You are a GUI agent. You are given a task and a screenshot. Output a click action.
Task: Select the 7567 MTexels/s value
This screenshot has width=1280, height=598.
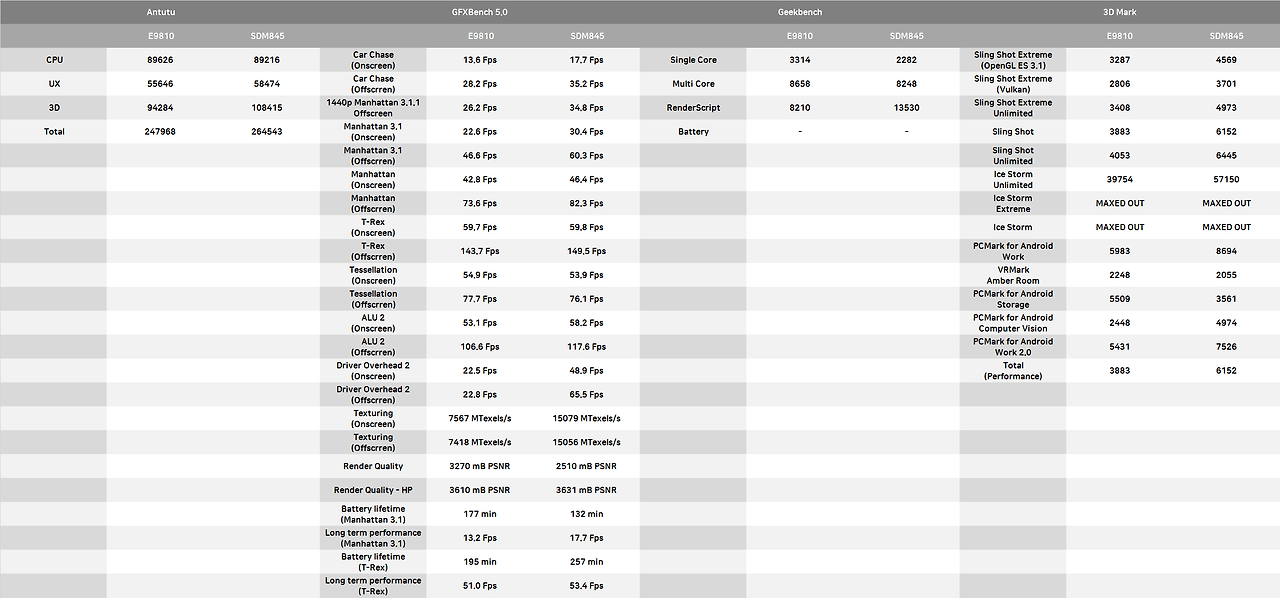(480, 419)
